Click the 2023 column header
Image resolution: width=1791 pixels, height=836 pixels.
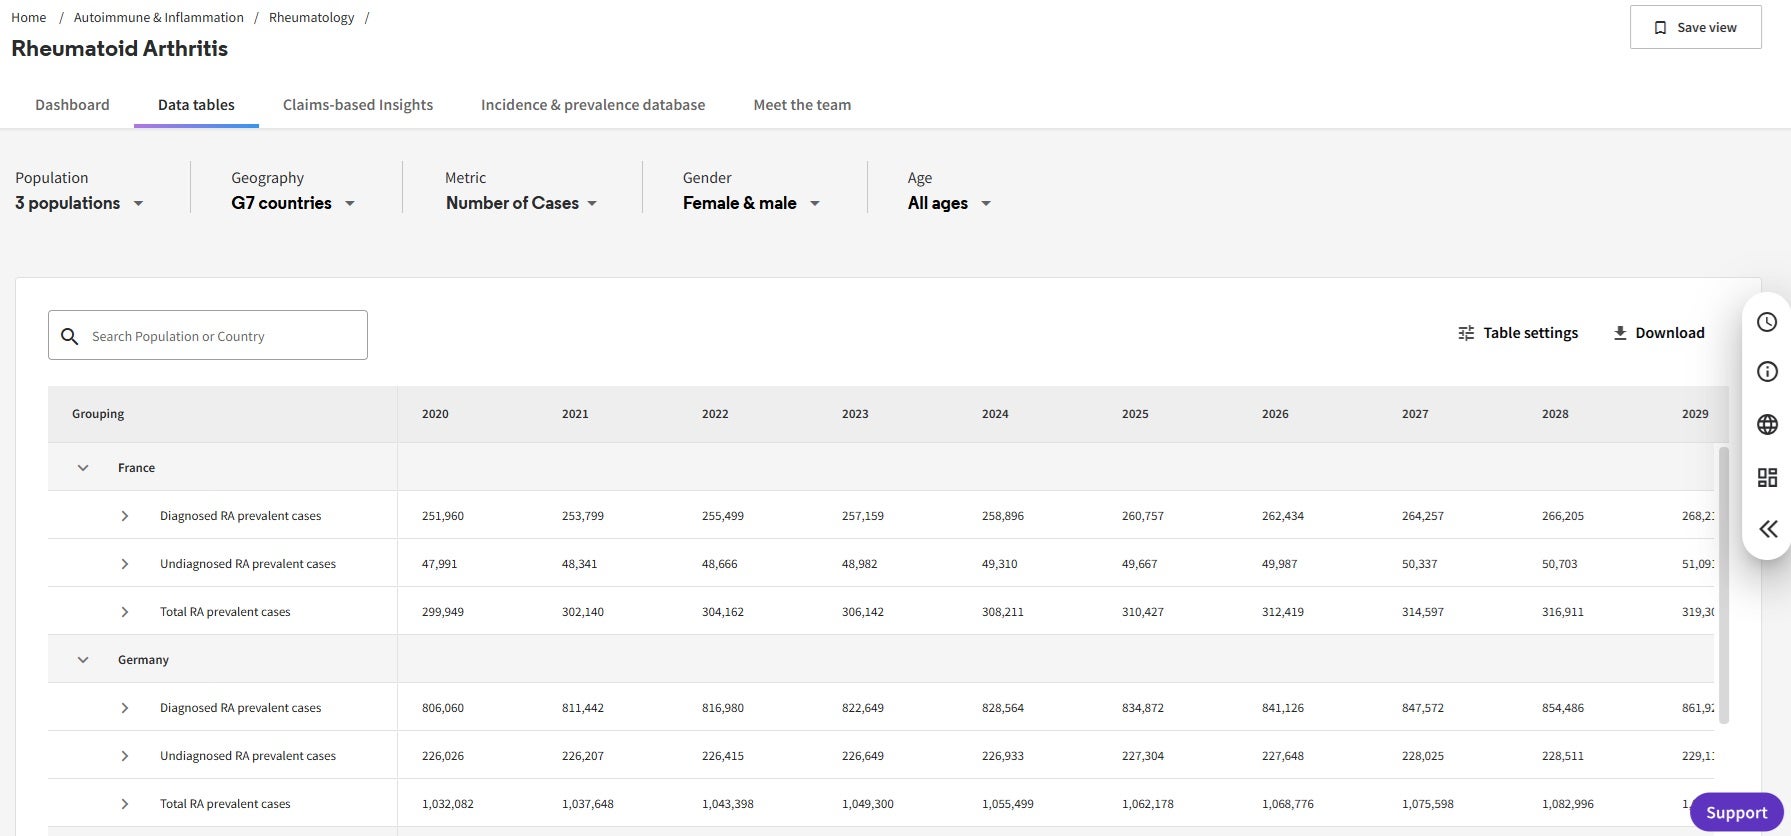pos(855,414)
